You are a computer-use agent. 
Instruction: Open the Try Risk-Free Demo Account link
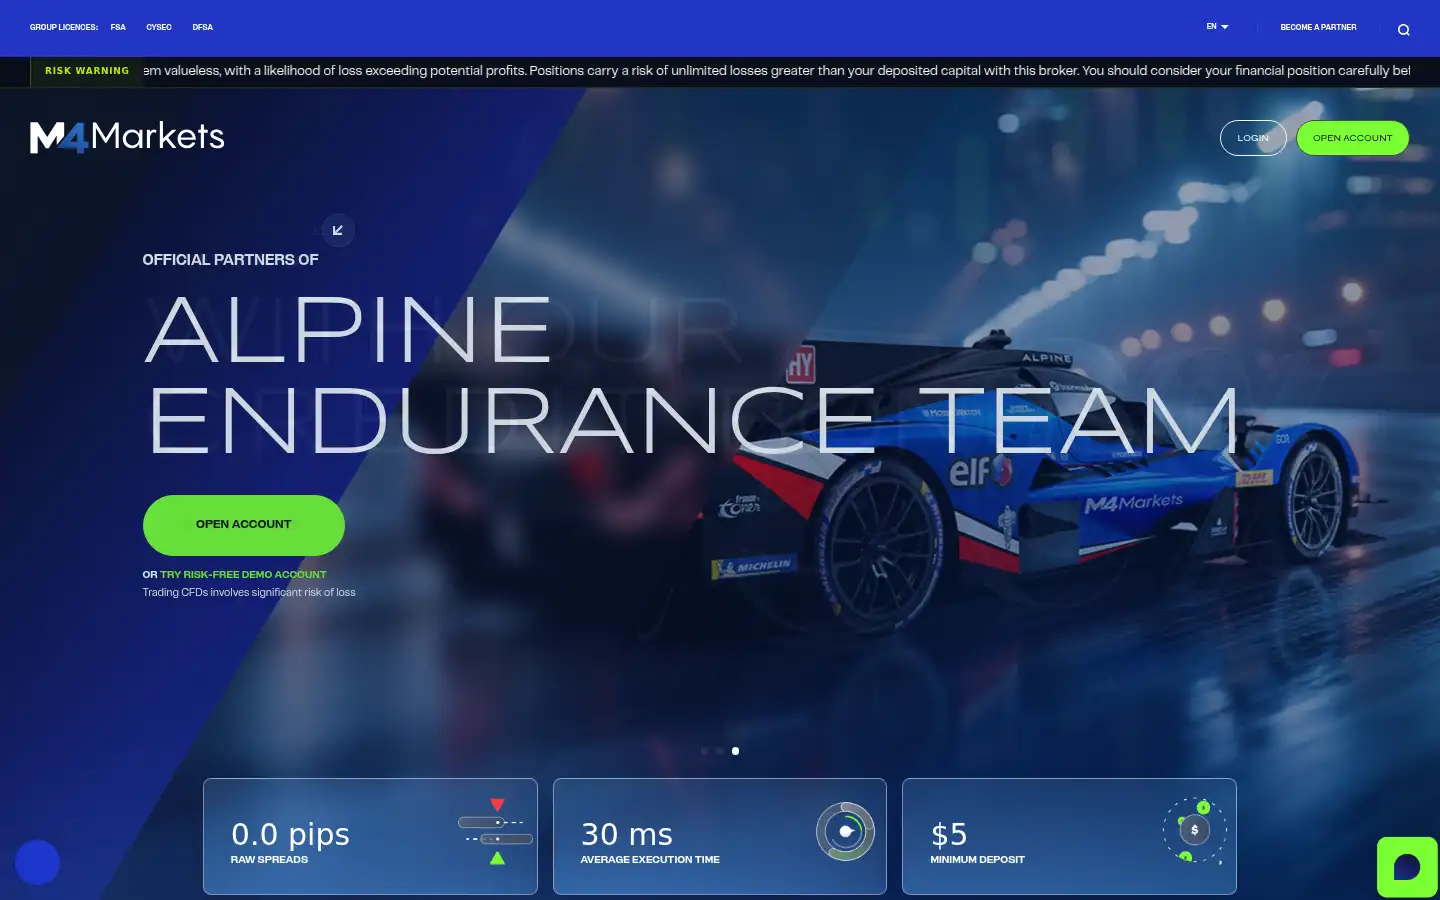click(x=243, y=575)
